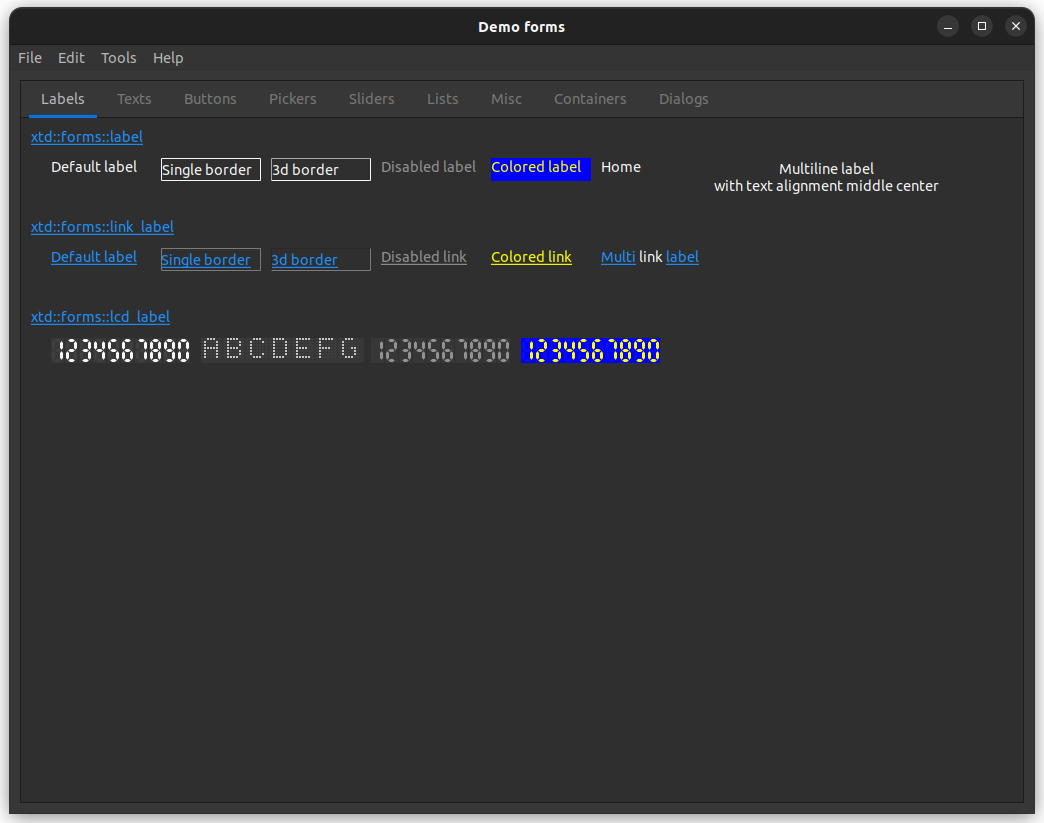The width and height of the screenshot is (1044, 823).
Task: Open the Misc tab
Action: (x=506, y=99)
